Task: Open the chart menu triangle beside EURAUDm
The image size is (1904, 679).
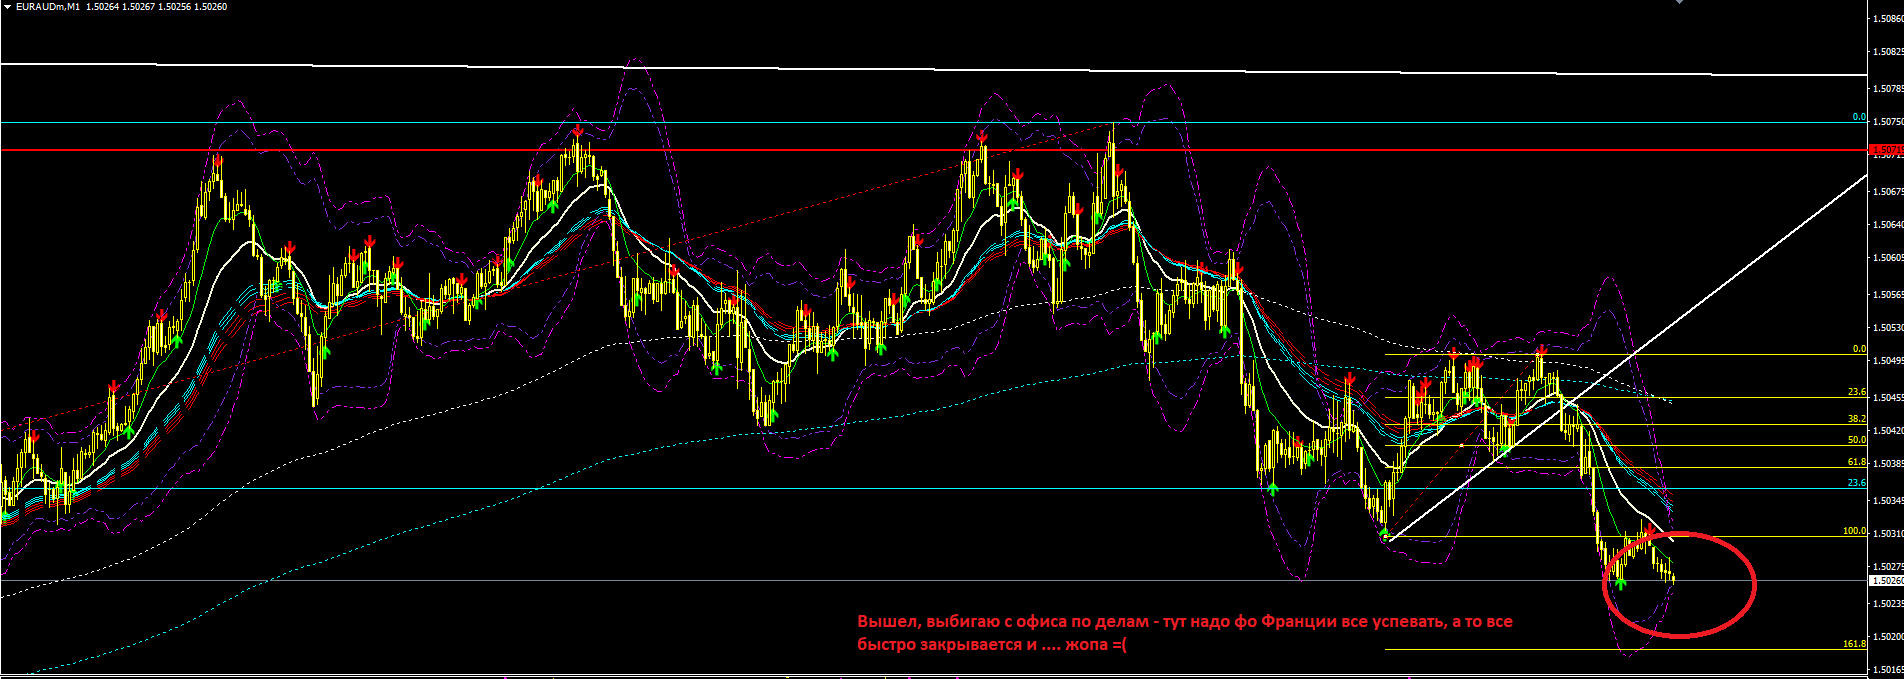Action: coord(7,7)
